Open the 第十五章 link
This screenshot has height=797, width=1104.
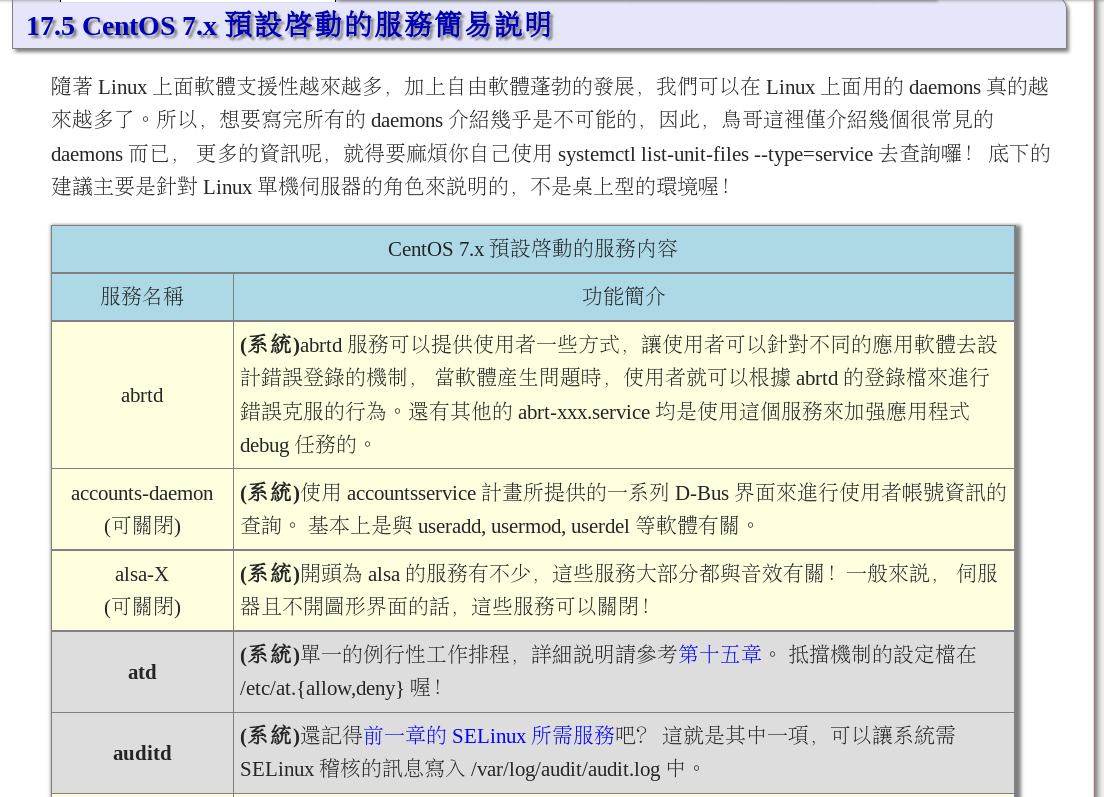[x=720, y=655]
